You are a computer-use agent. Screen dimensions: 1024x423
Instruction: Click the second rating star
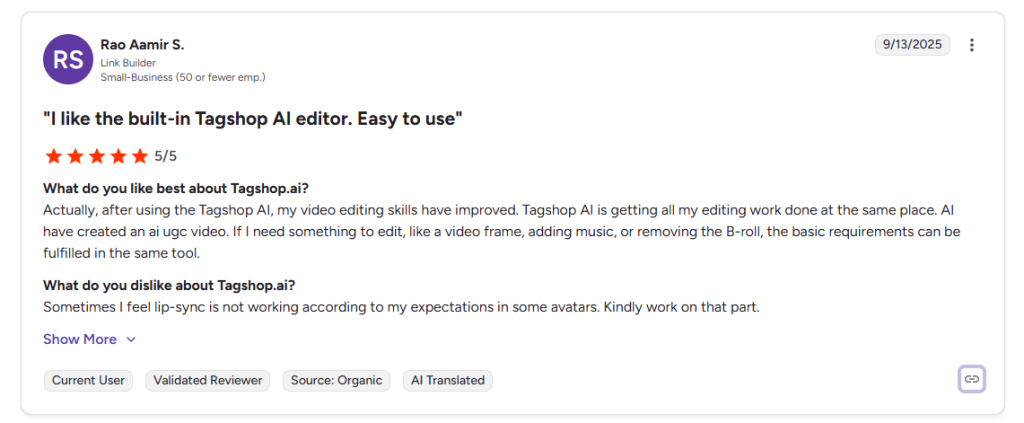tap(74, 156)
